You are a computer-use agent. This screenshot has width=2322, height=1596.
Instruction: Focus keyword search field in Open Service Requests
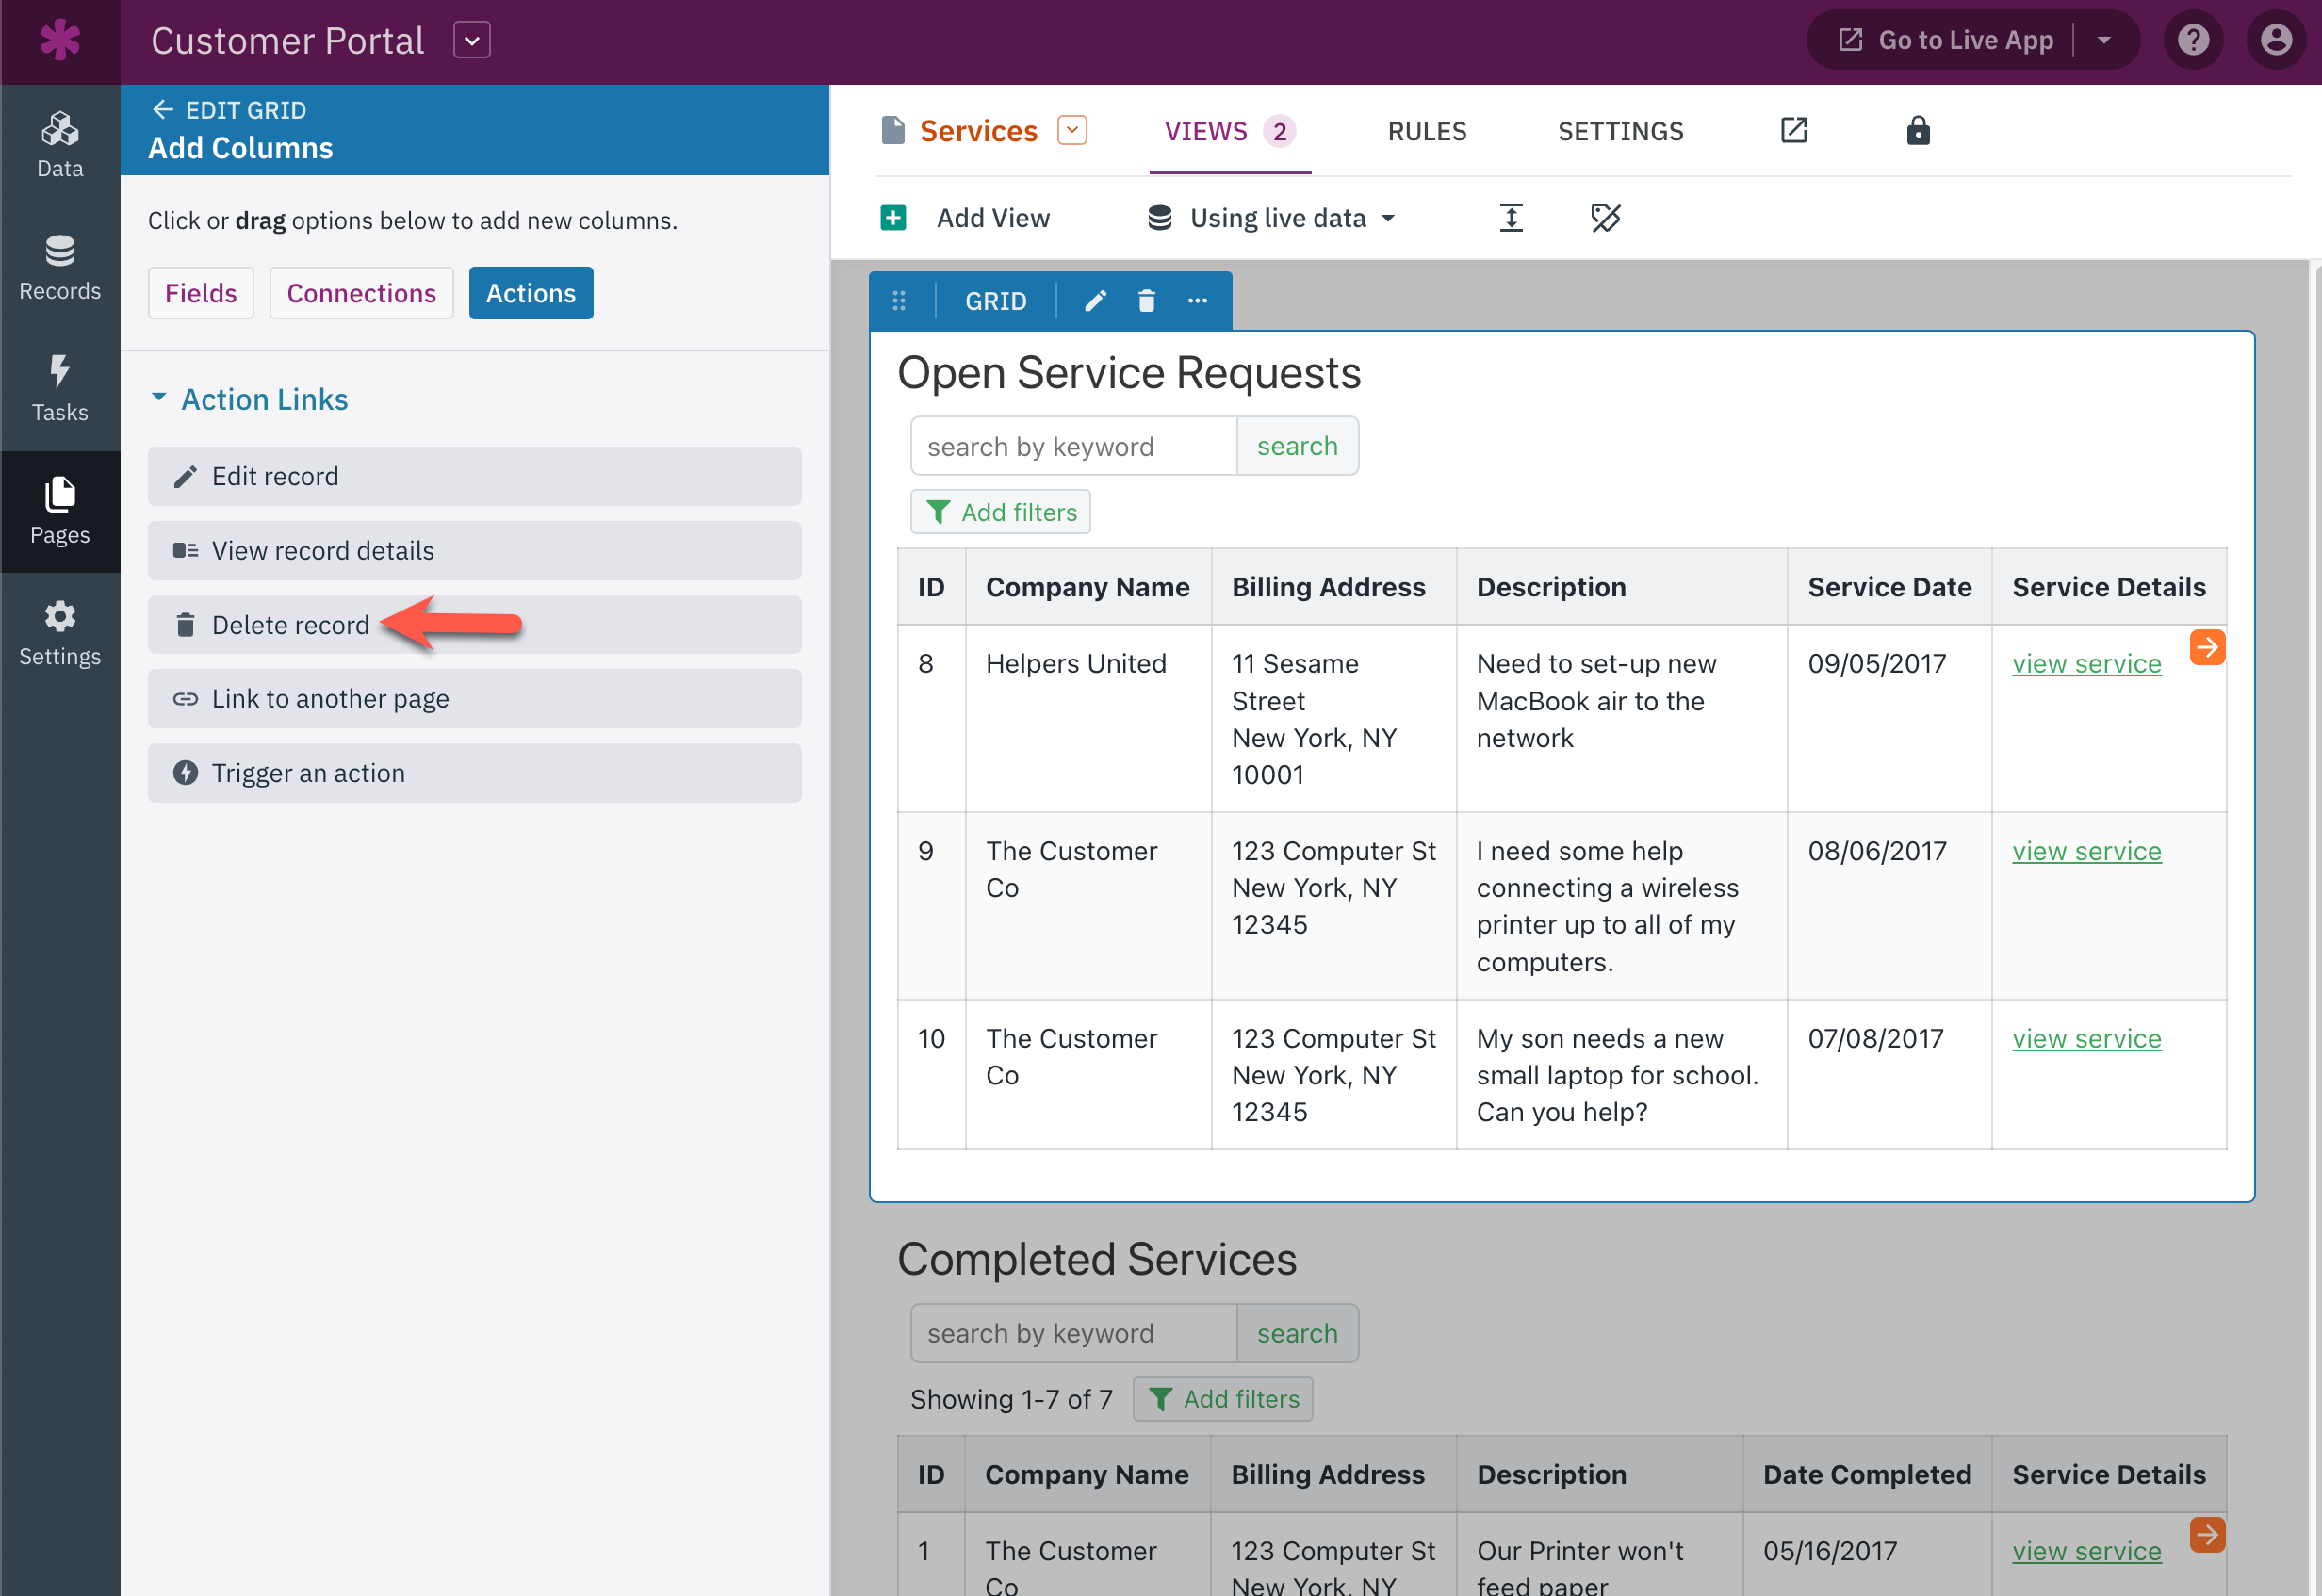coord(1074,446)
